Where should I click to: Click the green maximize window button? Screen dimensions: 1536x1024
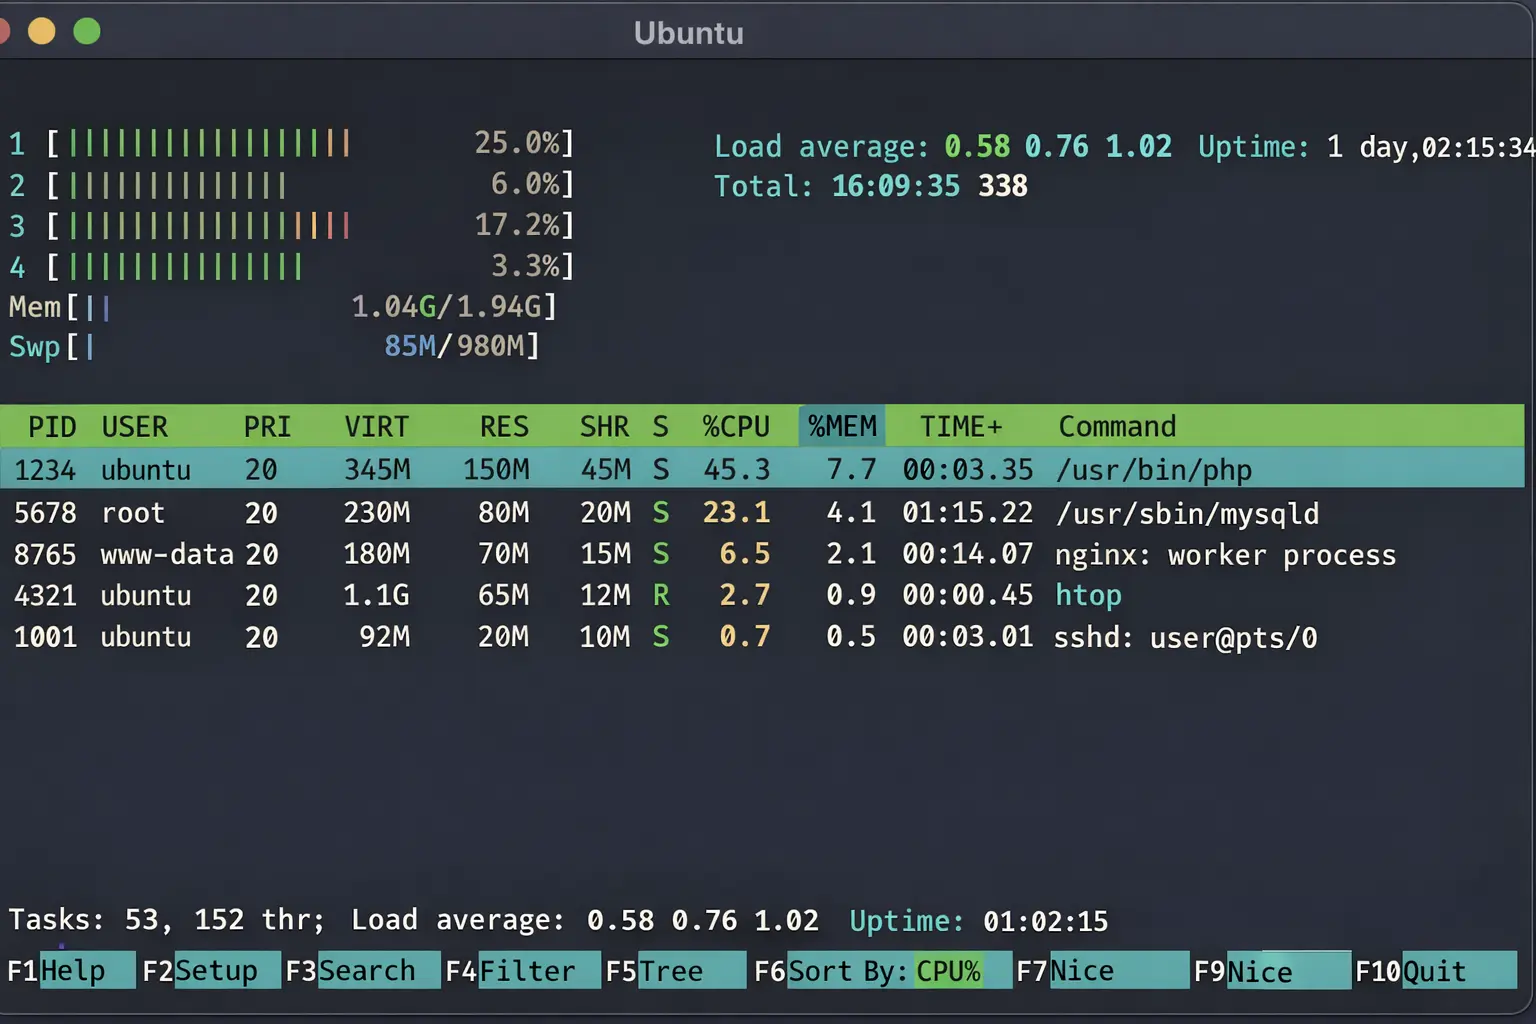click(87, 31)
